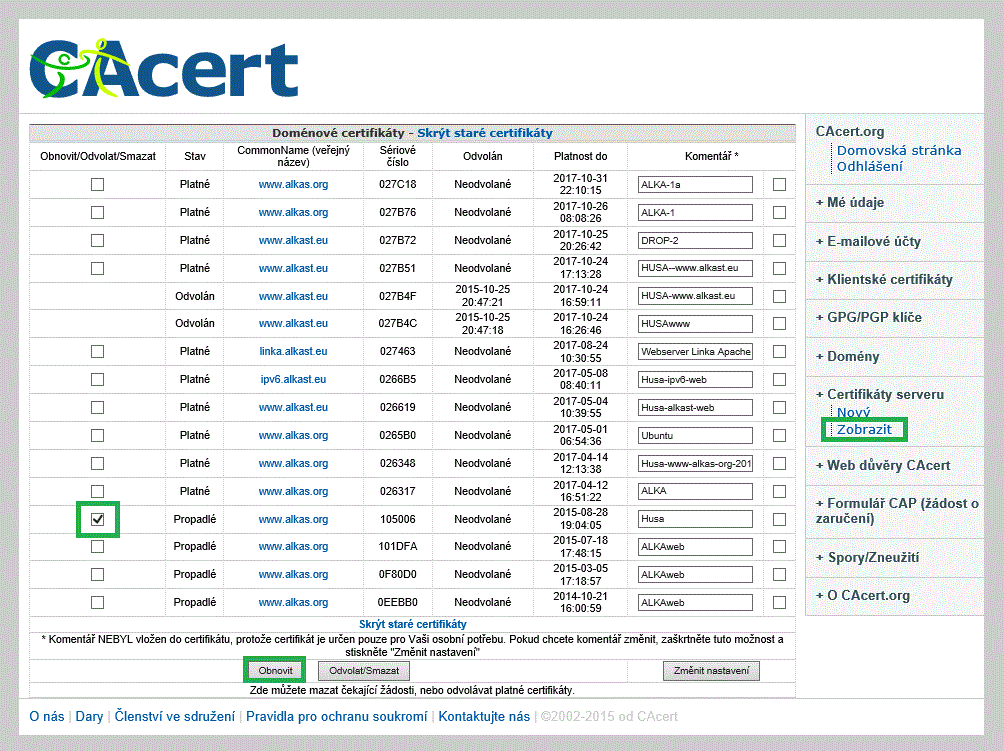Tick the comment checkbox beside ALKA-1a

tap(779, 184)
